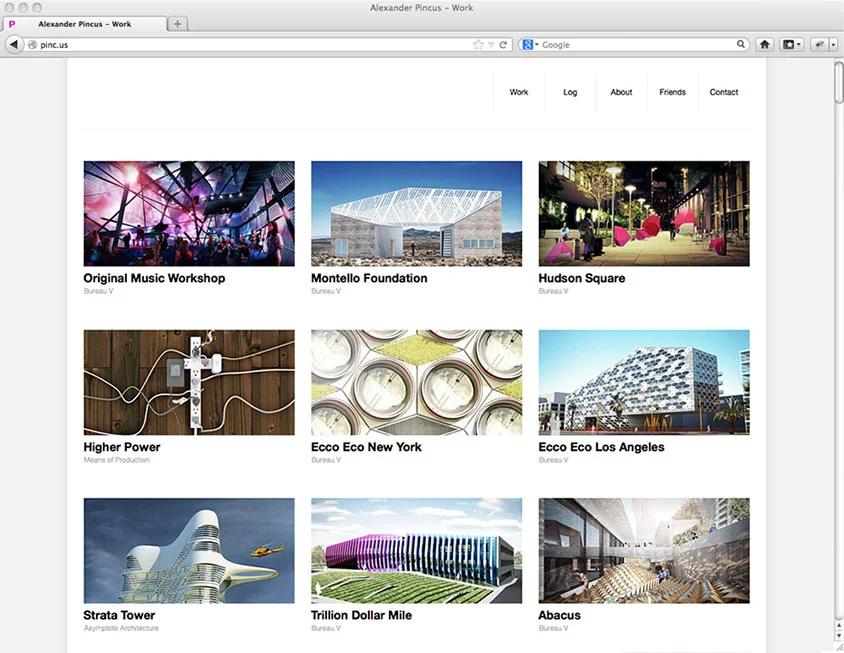Click the Strata Tower title link
The height and width of the screenshot is (653, 844).
click(119, 615)
